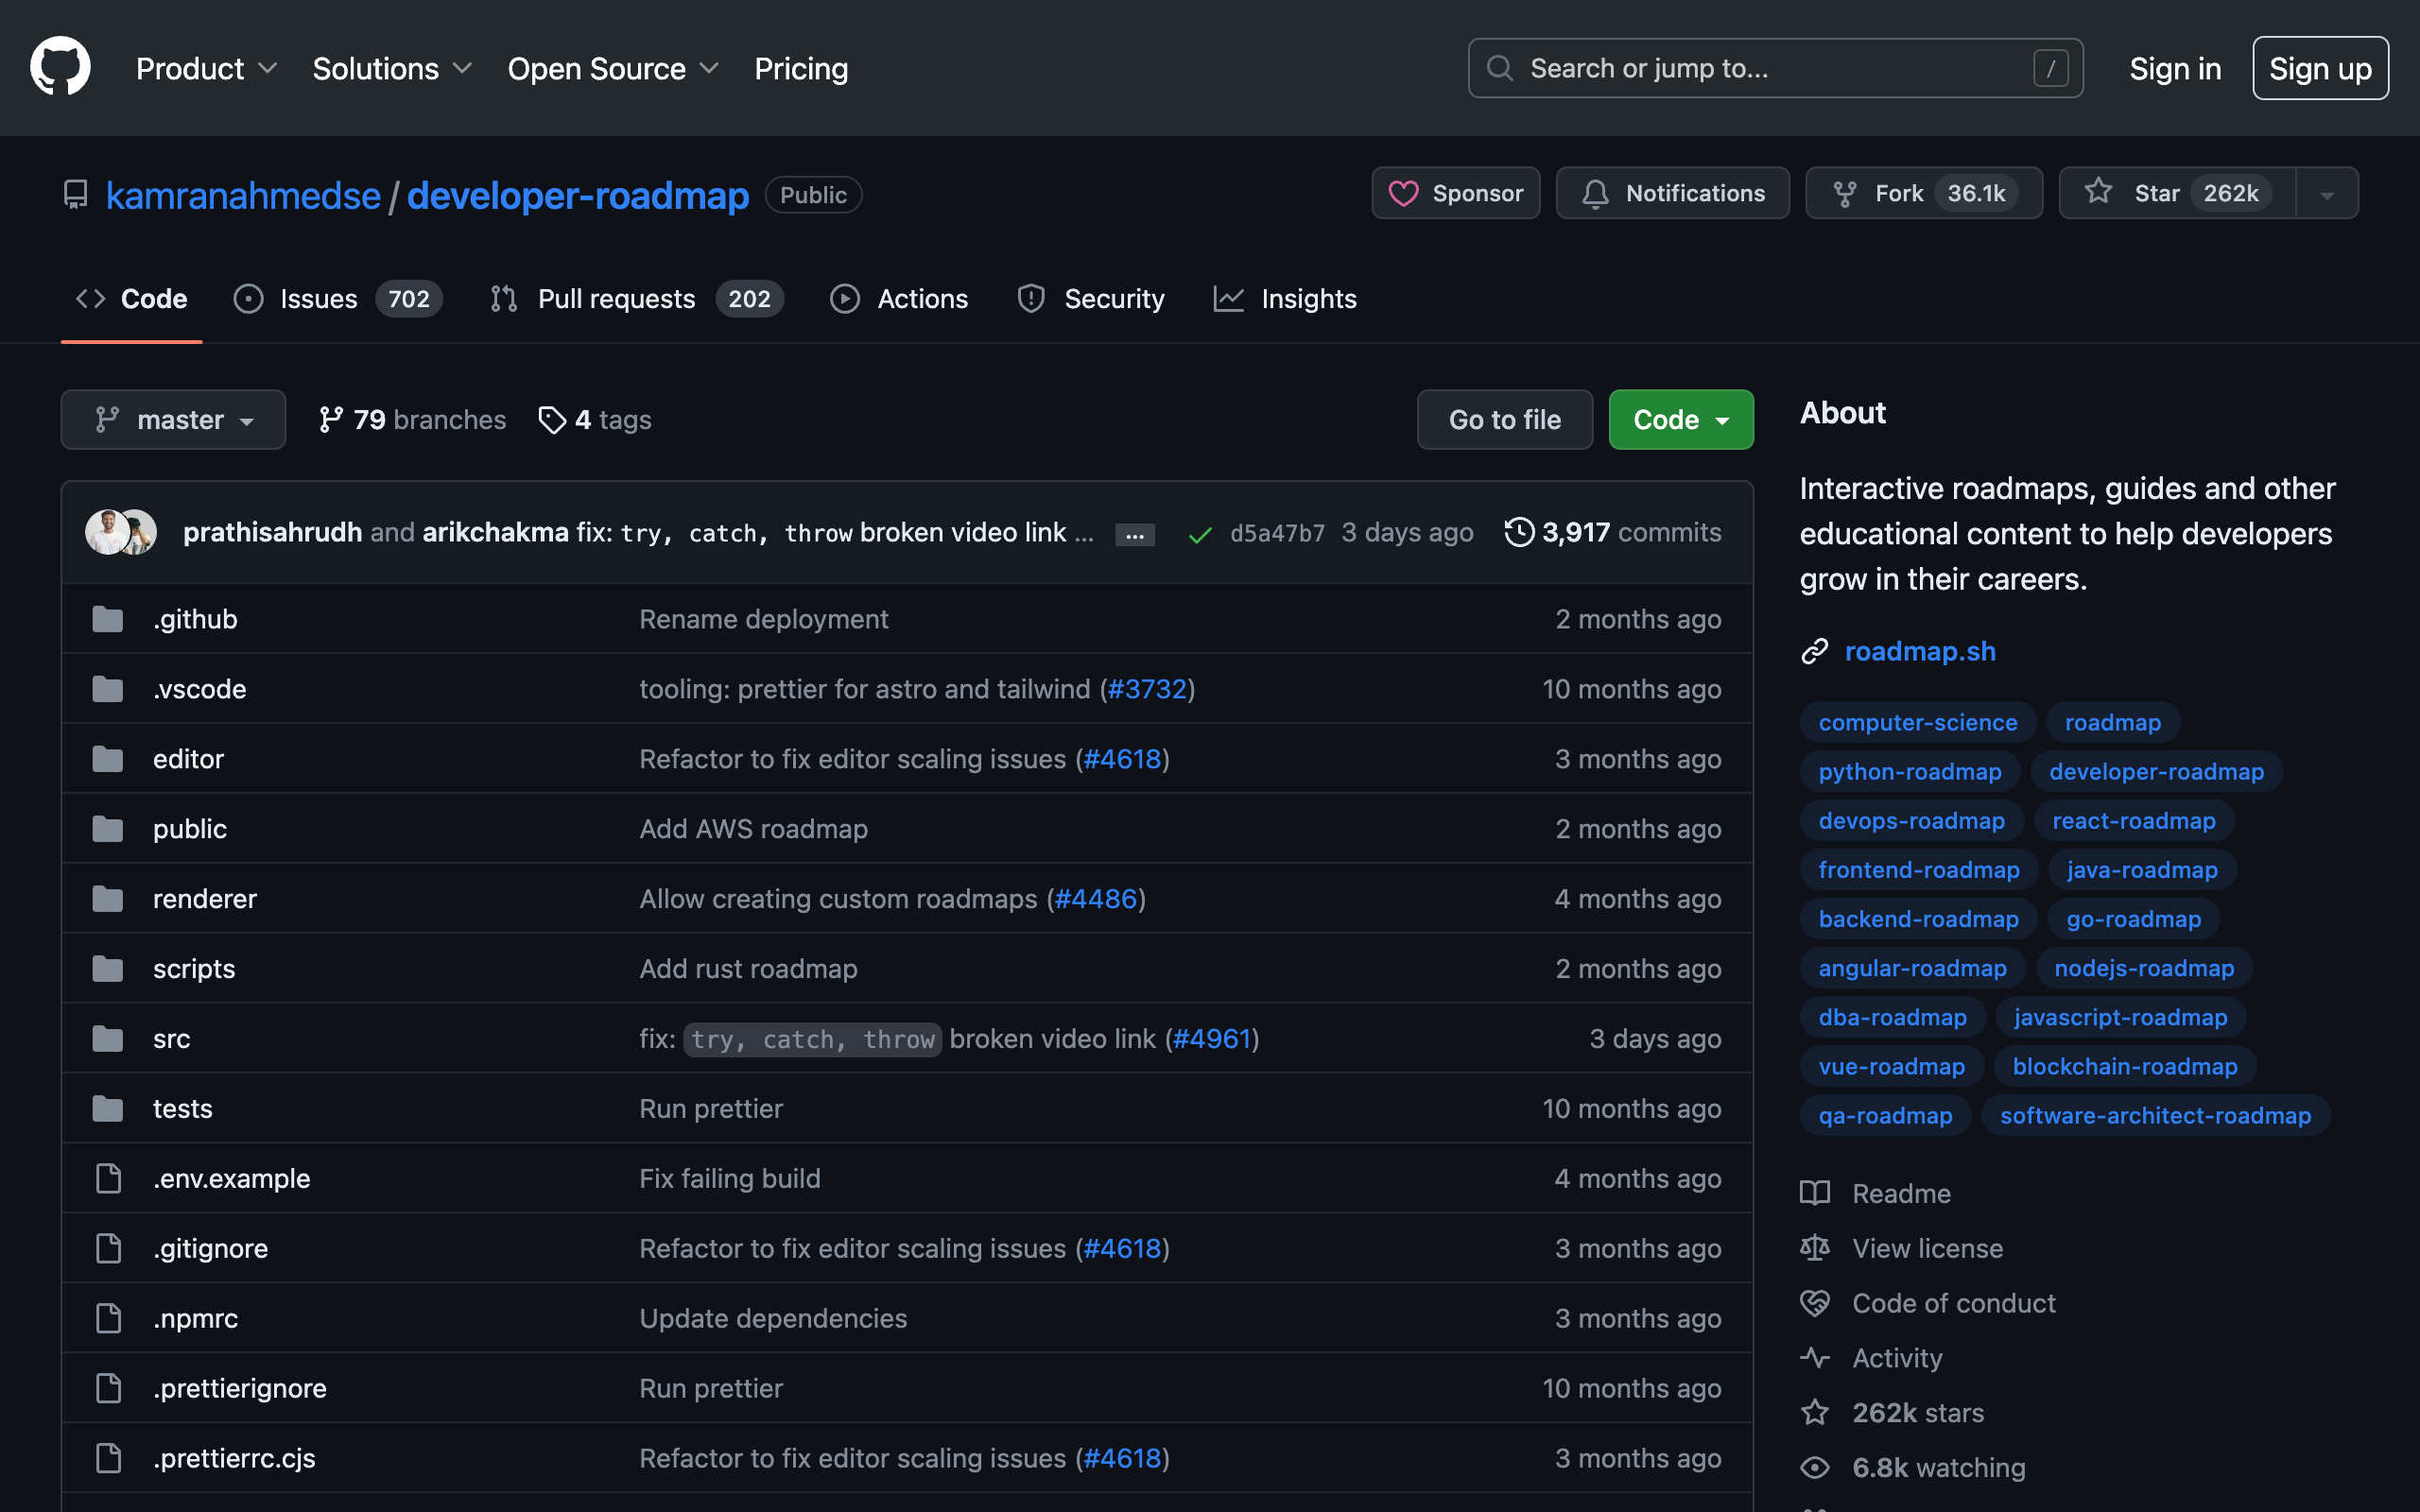Open the public folder
2420x1512 pixels.
pos(190,829)
